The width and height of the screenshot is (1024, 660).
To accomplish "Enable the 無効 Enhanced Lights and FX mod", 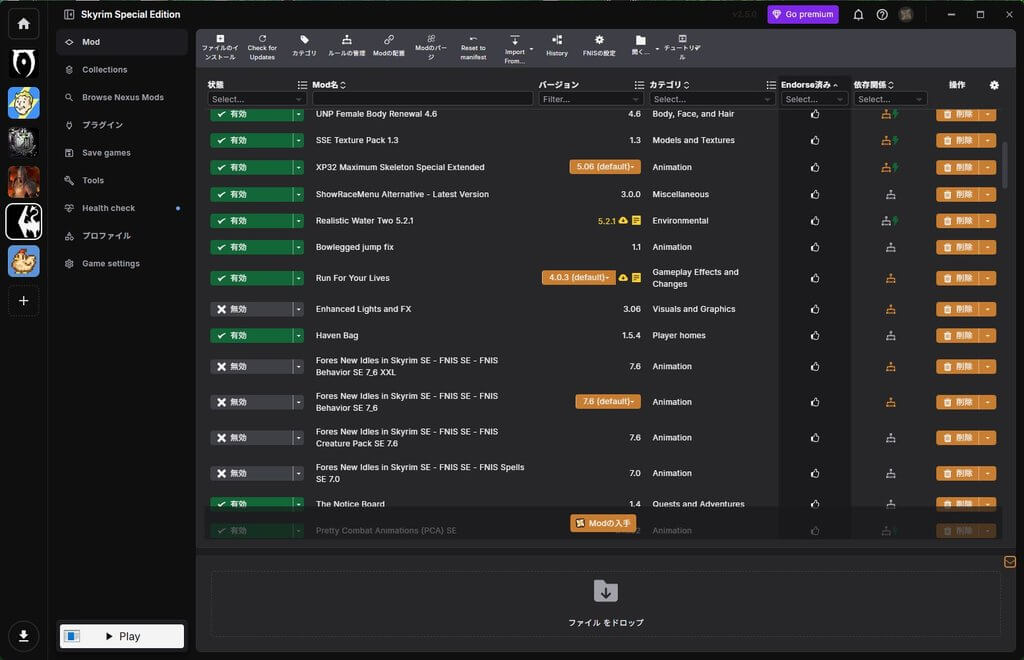I will [251, 309].
